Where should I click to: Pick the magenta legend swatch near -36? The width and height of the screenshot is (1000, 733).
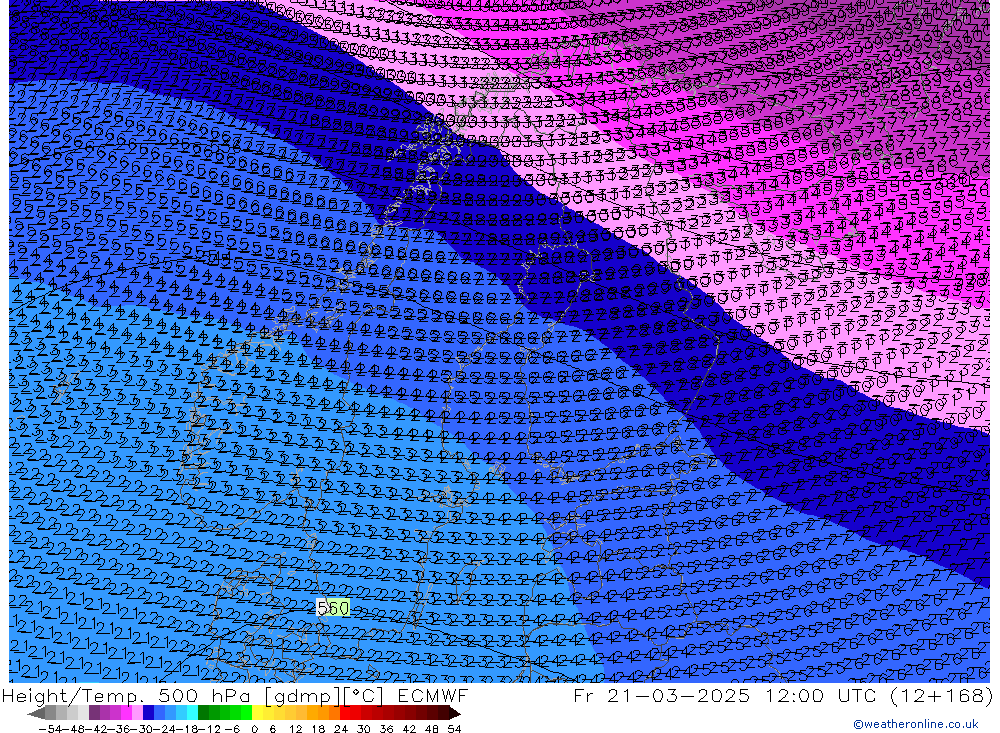pyautogui.click(x=126, y=713)
